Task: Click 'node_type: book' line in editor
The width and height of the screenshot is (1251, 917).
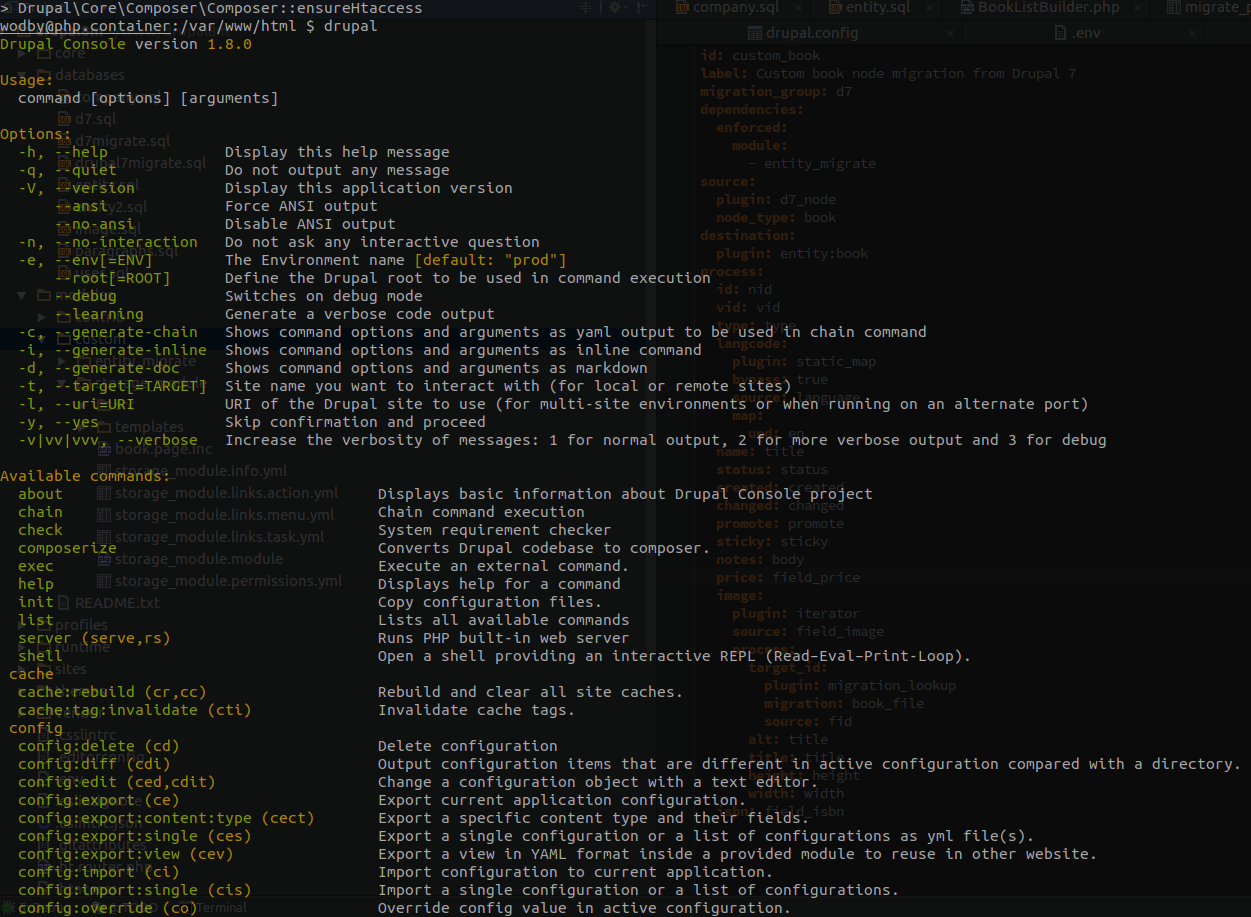Action: click(776, 217)
